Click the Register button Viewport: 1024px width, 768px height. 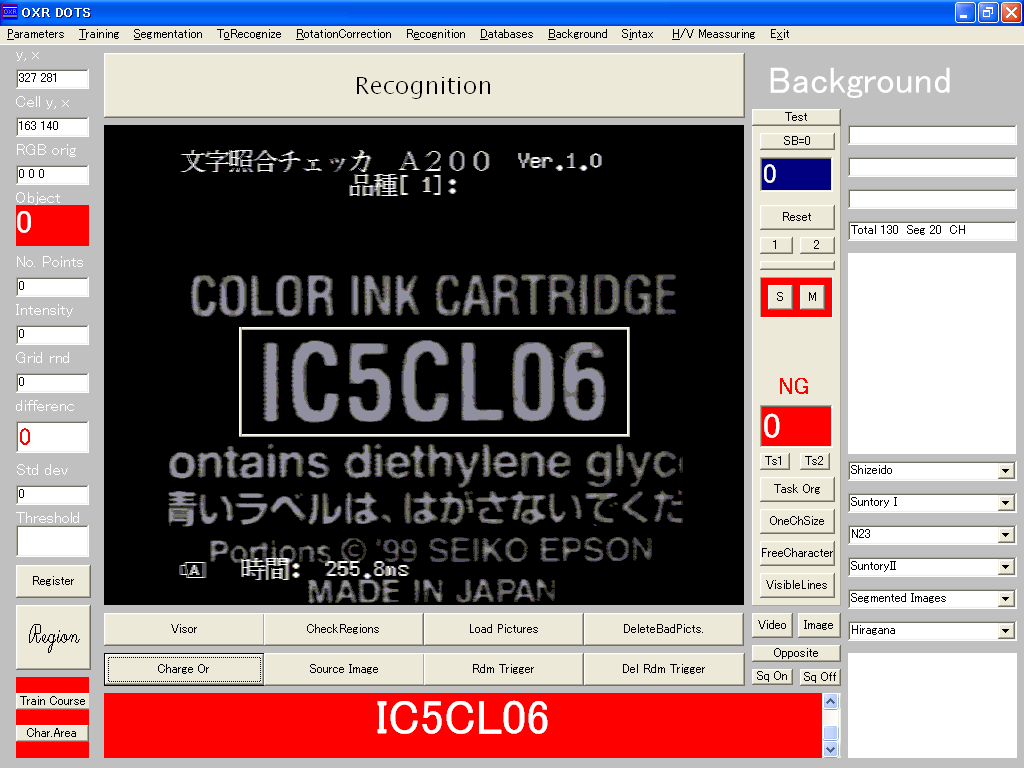[53, 581]
